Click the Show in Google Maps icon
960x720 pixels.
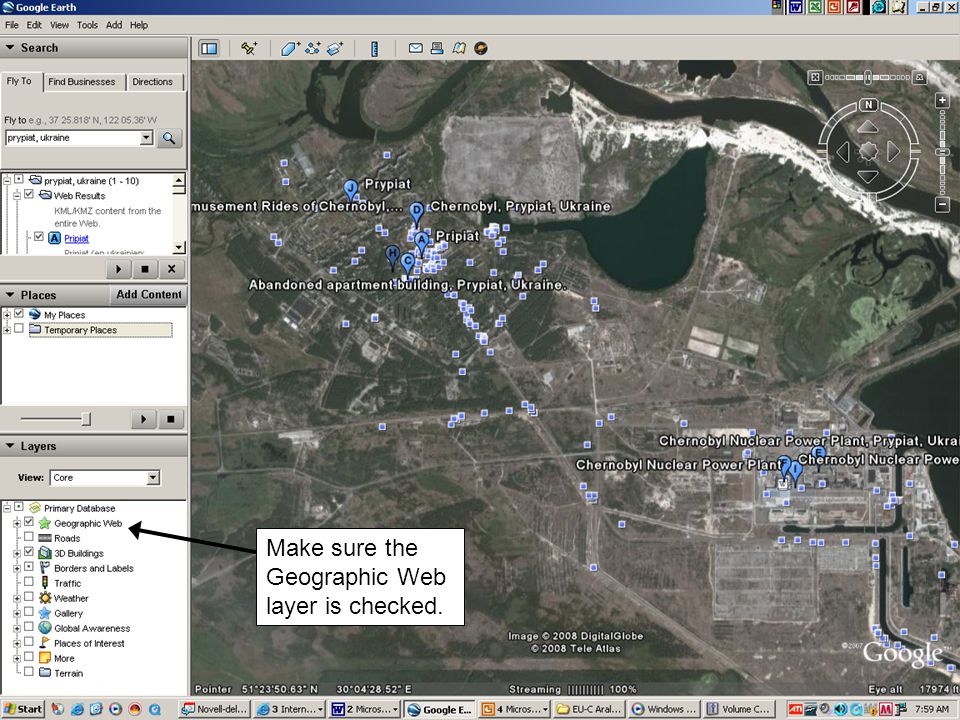[x=459, y=48]
